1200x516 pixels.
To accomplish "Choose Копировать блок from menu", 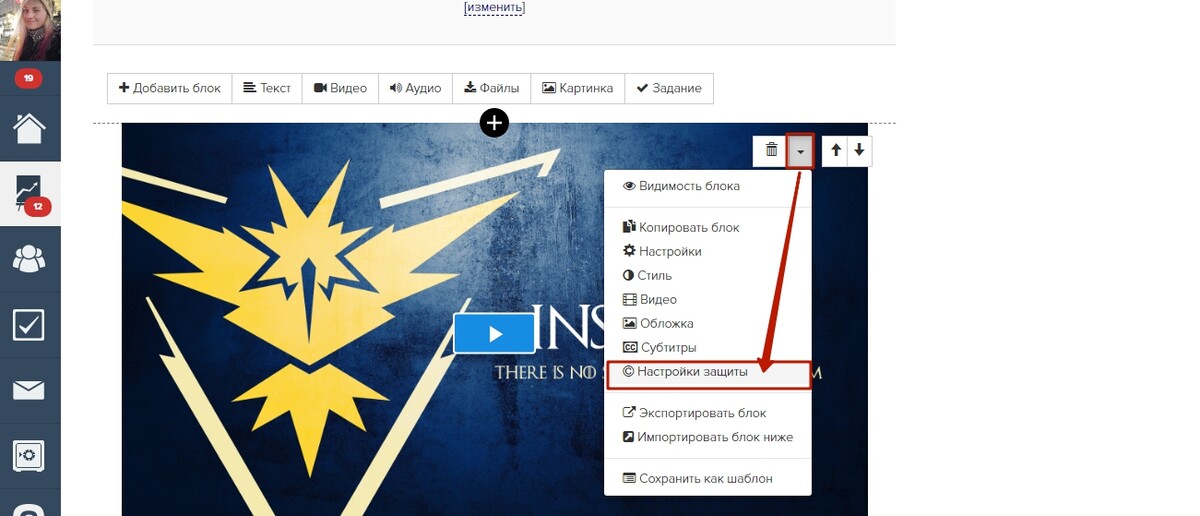I will tap(708, 227).
